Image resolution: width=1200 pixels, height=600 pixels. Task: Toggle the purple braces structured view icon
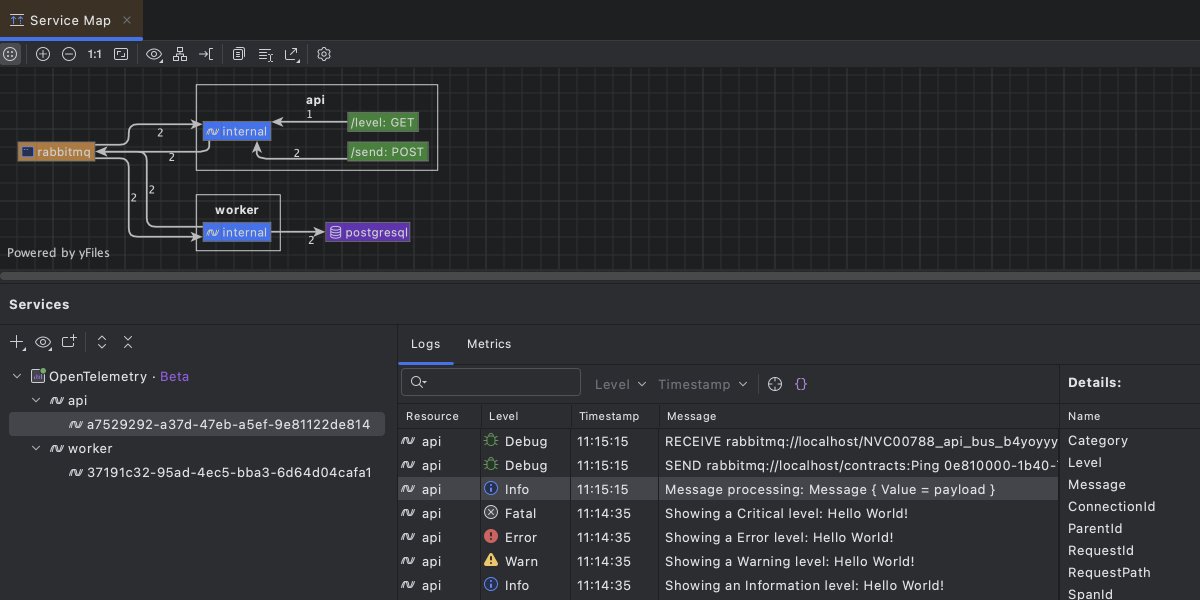tap(801, 384)
